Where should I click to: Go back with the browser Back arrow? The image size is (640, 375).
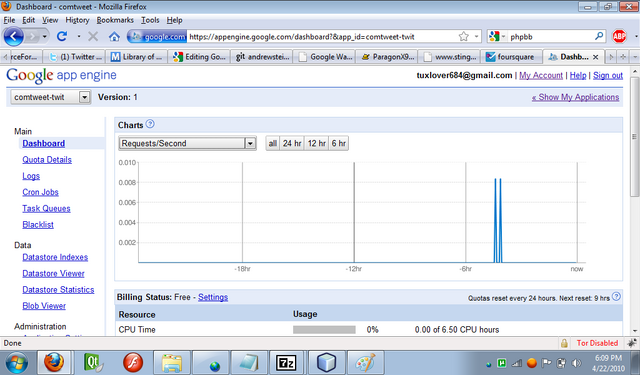pyautogui.click(x=14, y=37)
